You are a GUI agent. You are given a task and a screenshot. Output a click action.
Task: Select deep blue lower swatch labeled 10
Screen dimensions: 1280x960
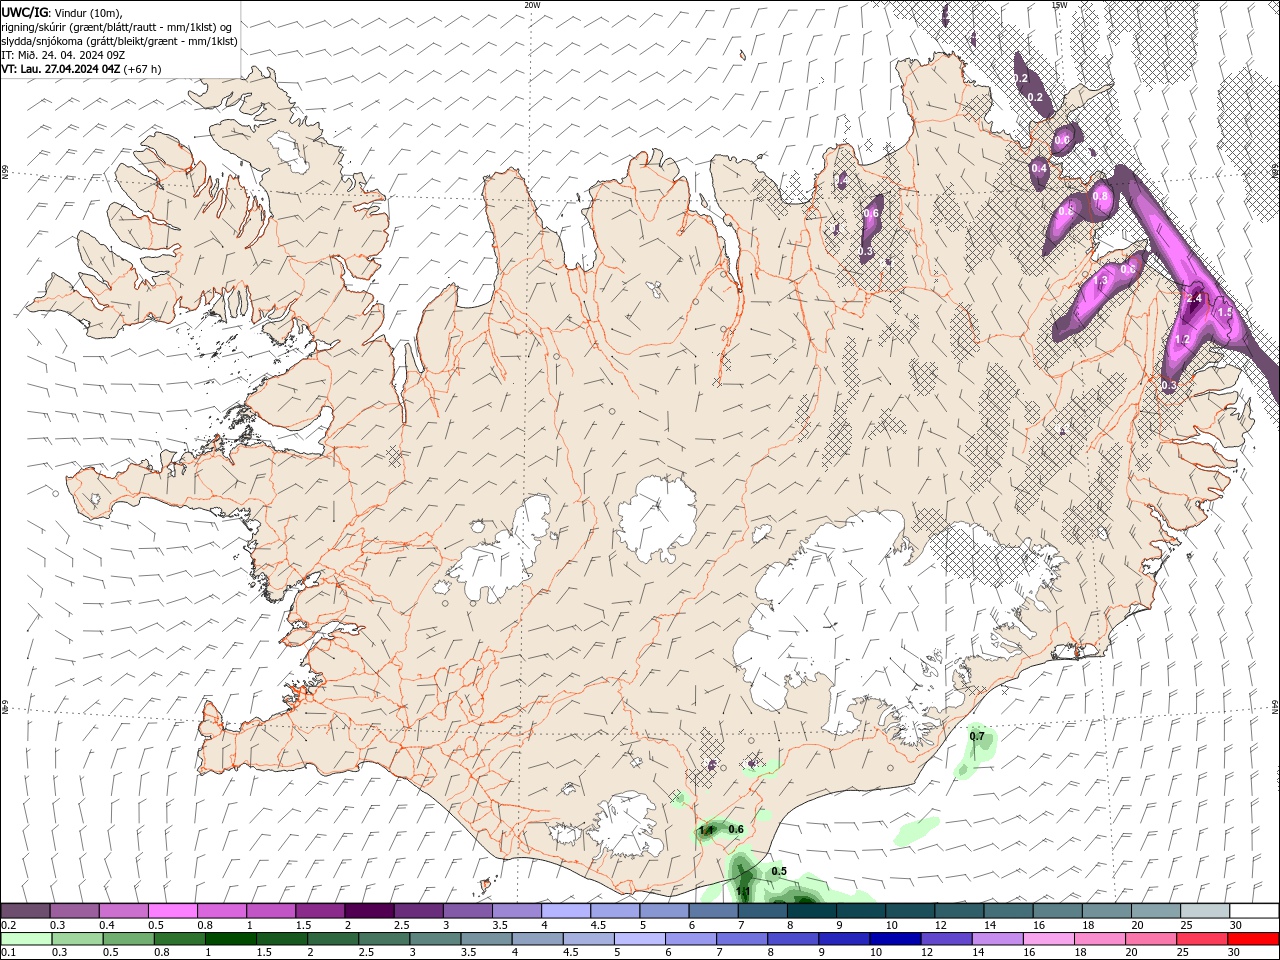(895, 939)
